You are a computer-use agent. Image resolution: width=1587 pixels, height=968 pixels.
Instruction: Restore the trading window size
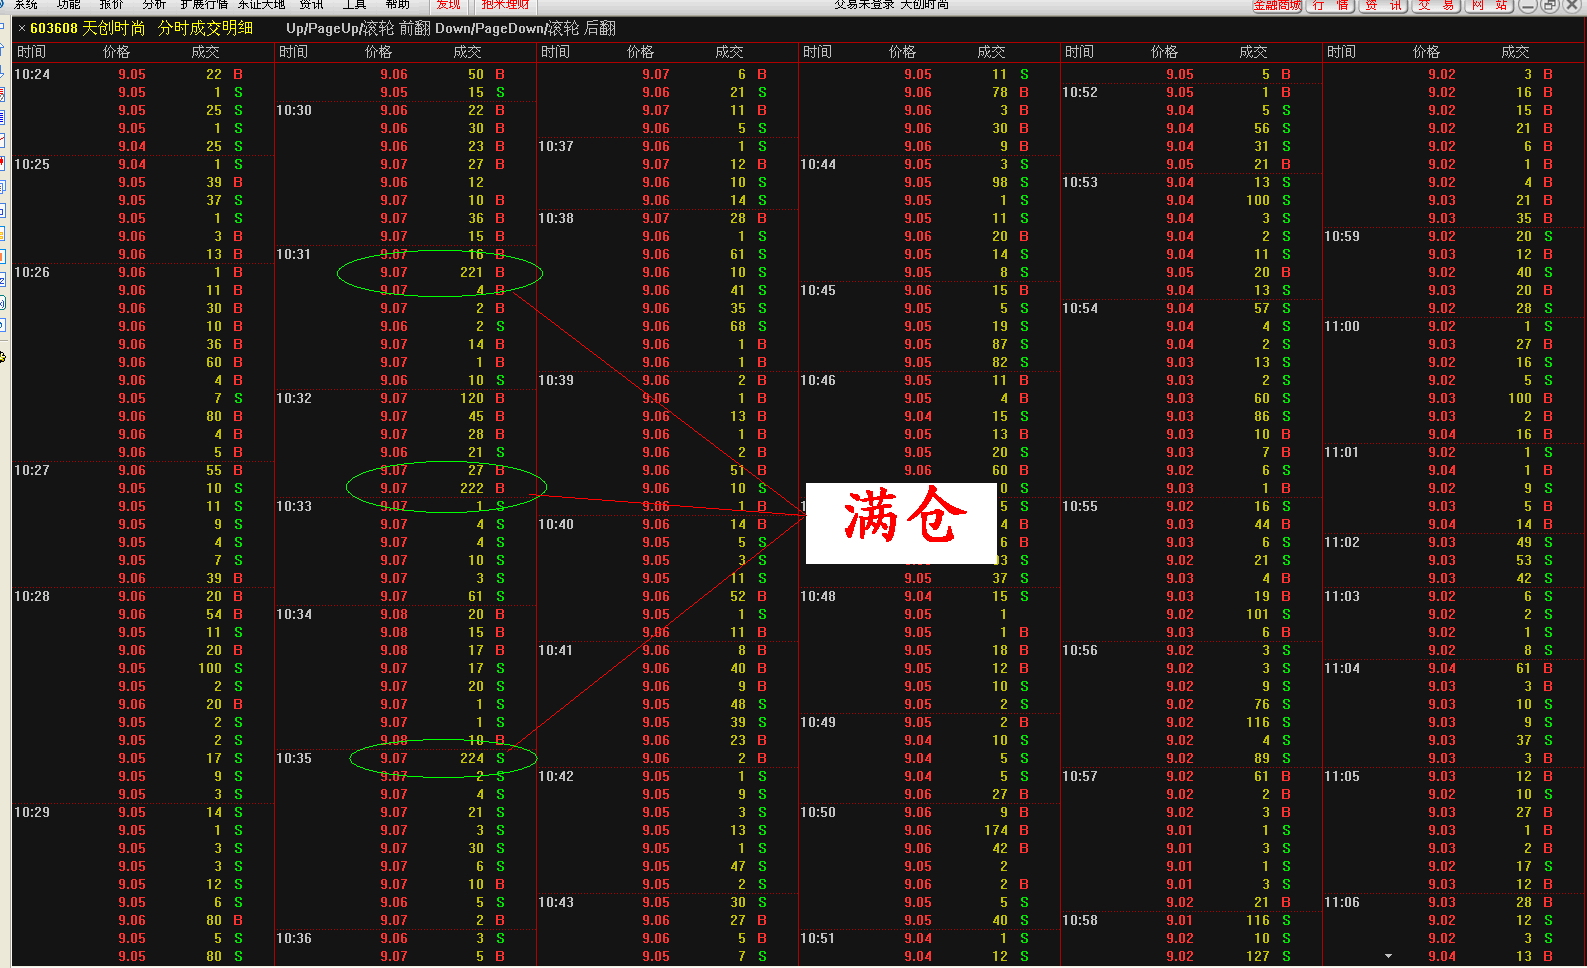pos(1549,5)
